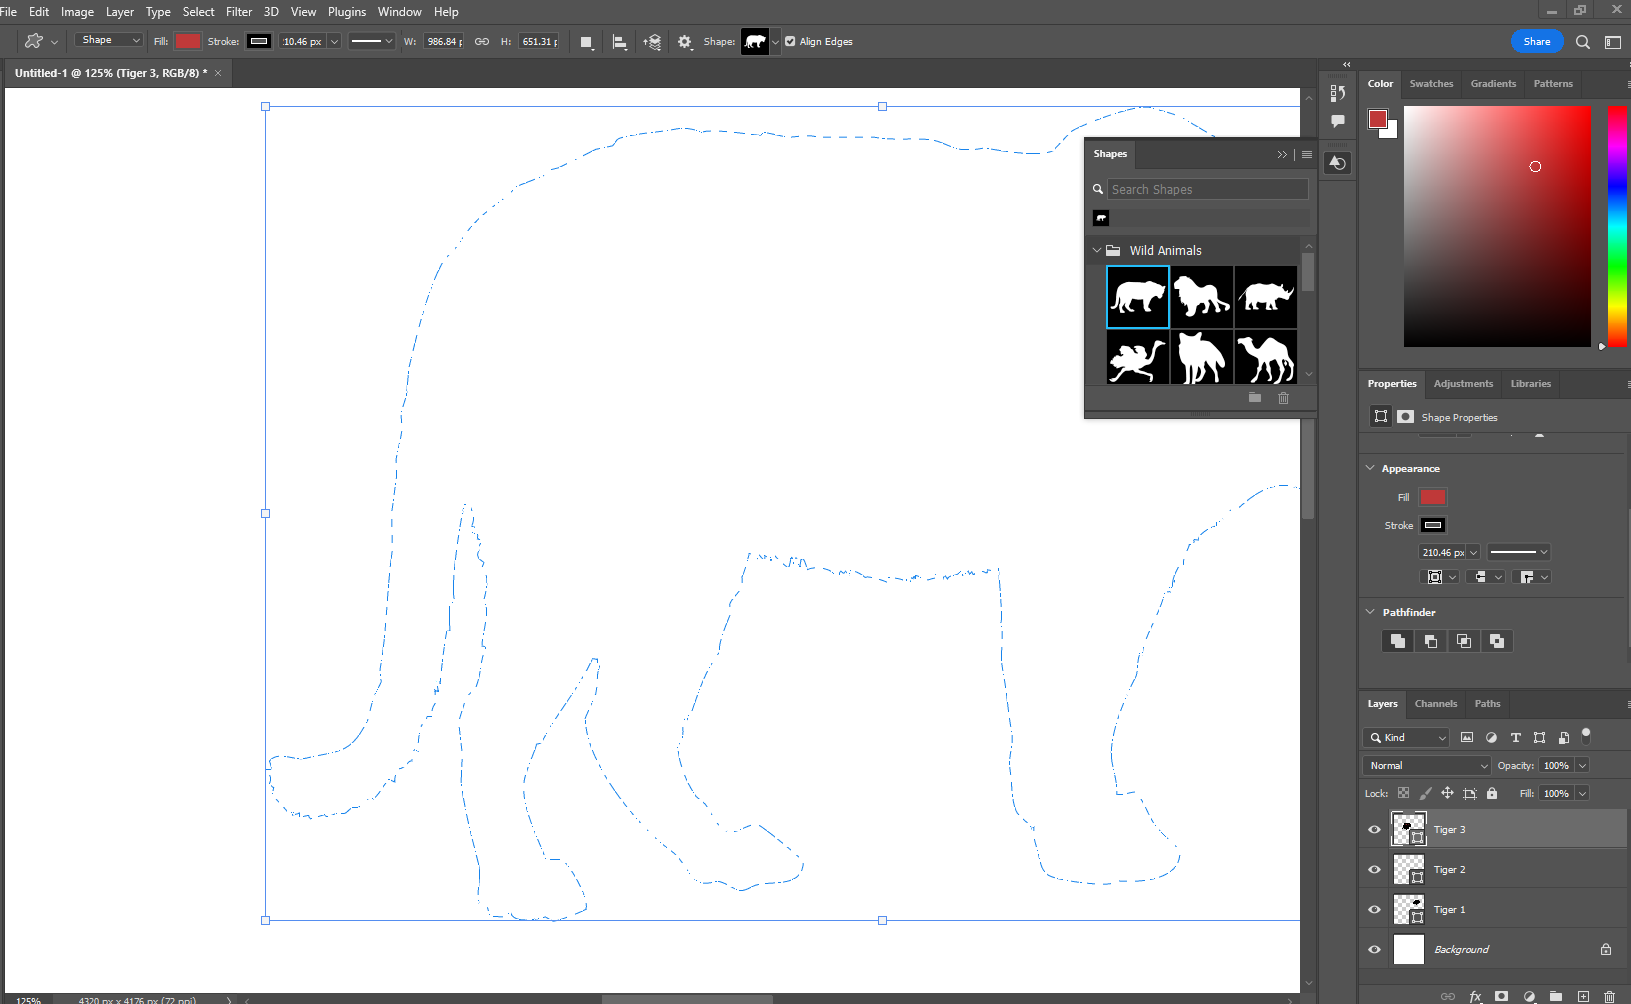Switch to the Channels tab
Screen dimensions: 1631x1004
(x=1435, y=703)
